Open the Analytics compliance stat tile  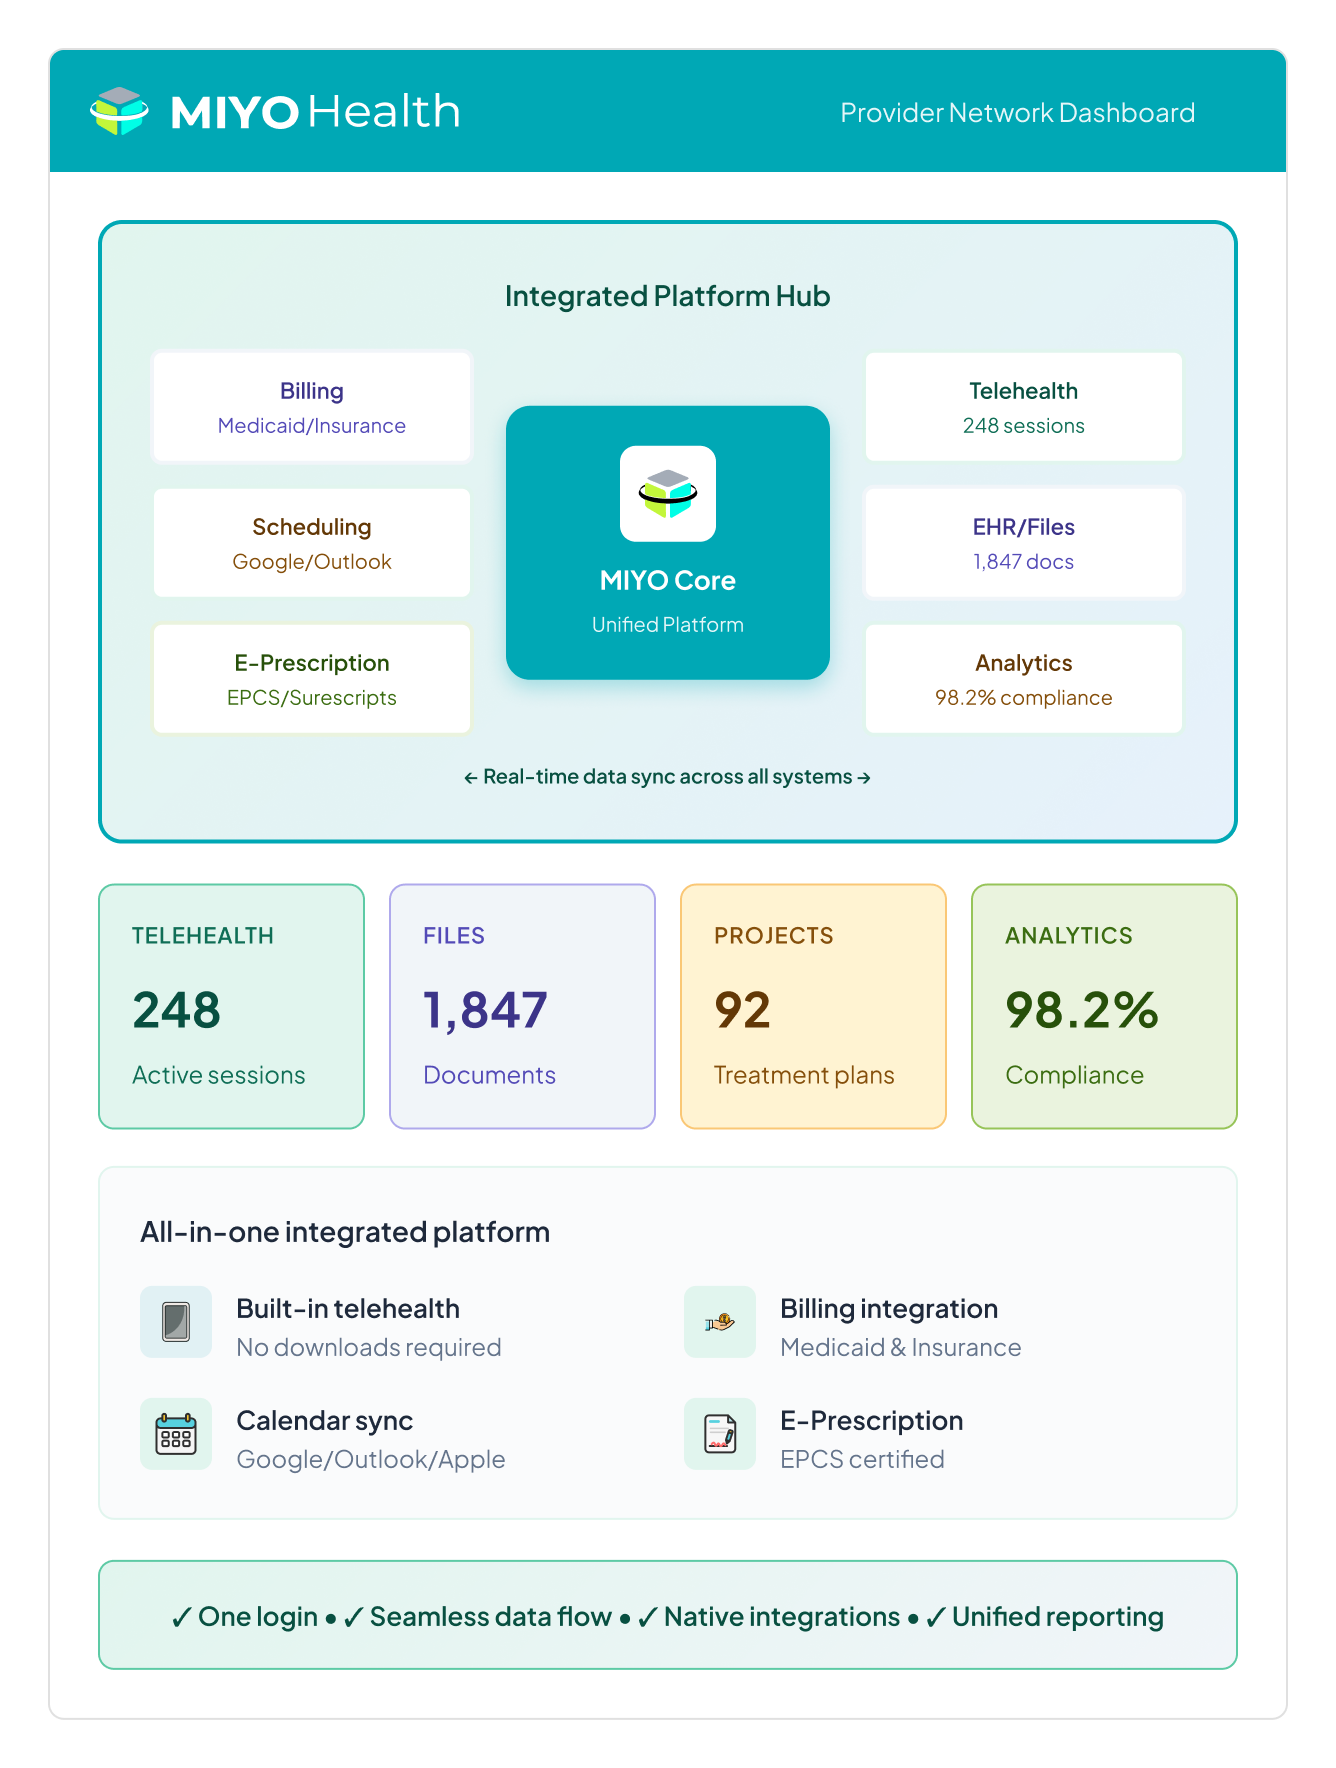[x=1104, y=1006]
